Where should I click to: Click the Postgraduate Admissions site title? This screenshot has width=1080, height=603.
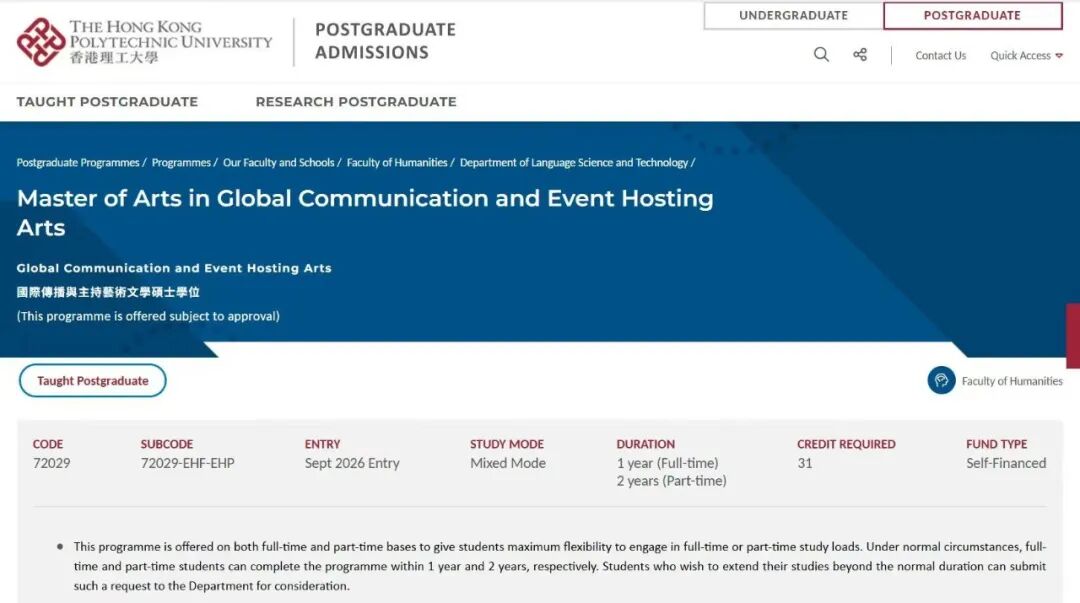point(385,41)
